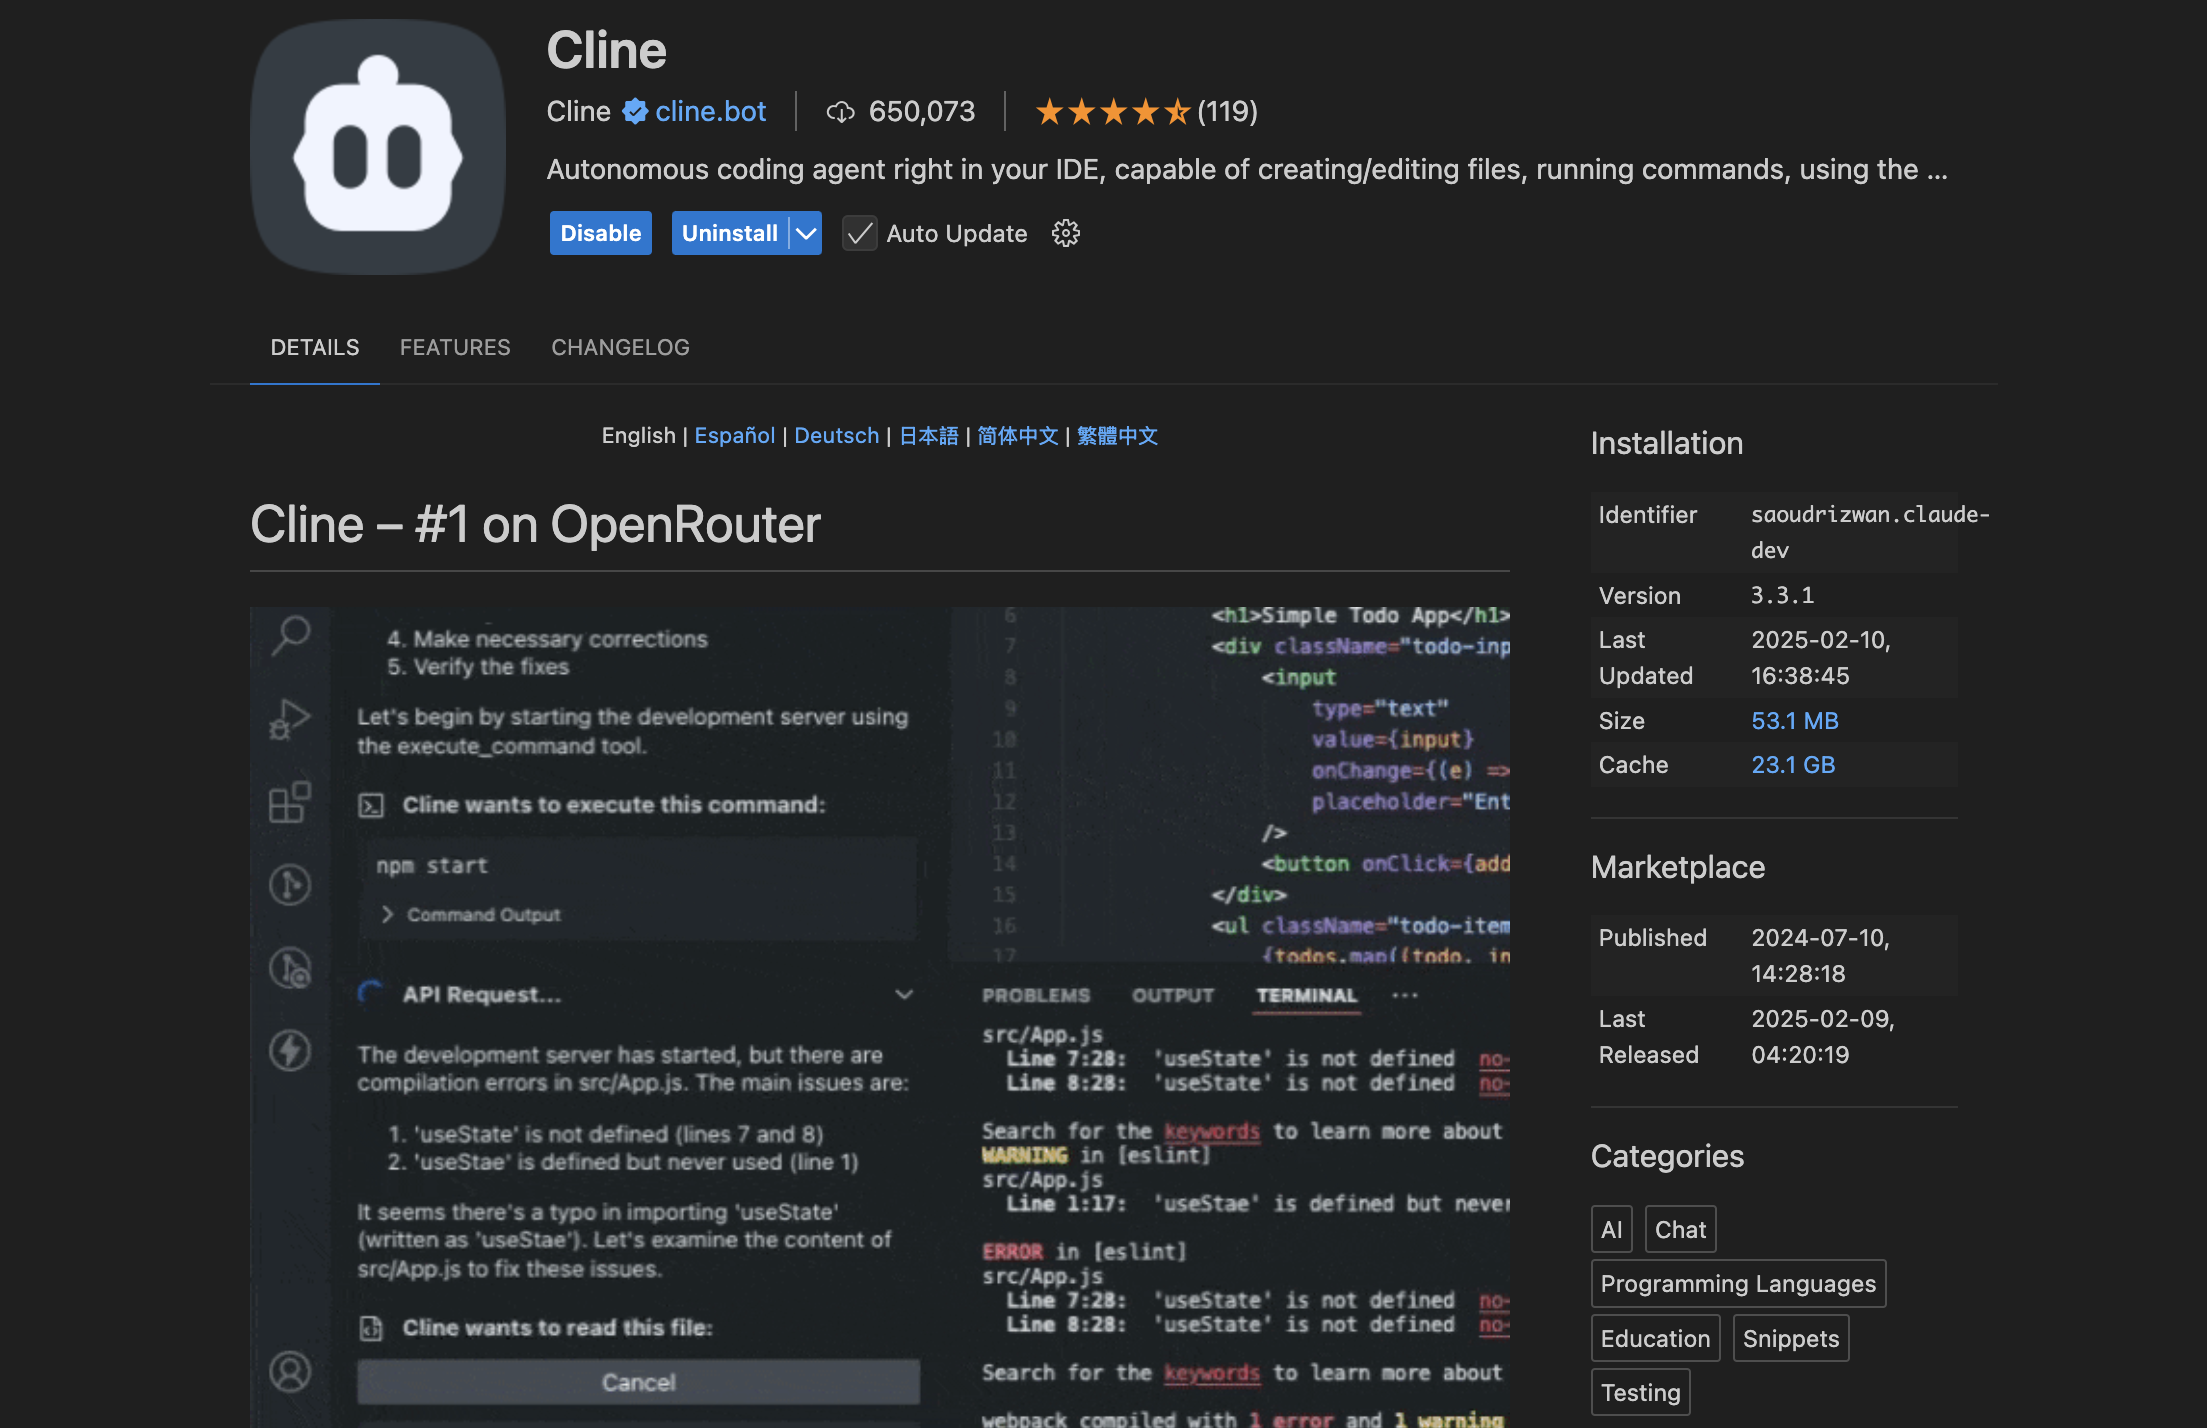Viewport: 2207px width, 1428px height.
Task: Open the 日本語 readme link
Action: tap(929, 436)
